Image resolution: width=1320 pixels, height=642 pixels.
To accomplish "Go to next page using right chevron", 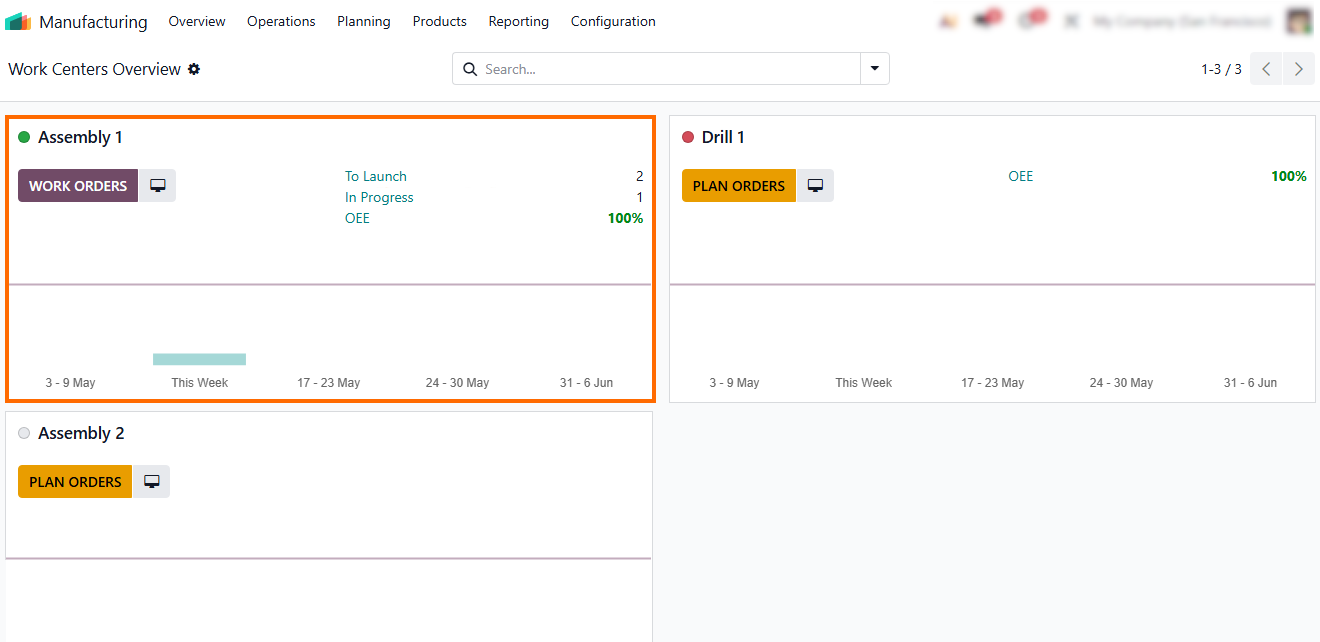I will (1299, 69).
